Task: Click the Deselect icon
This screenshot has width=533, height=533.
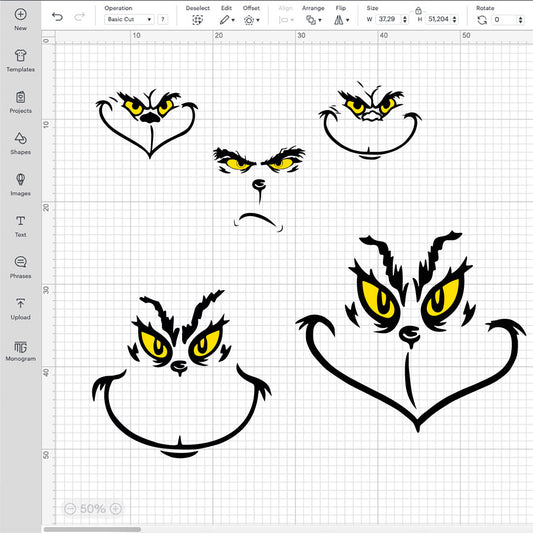Action: coord(197,20)
